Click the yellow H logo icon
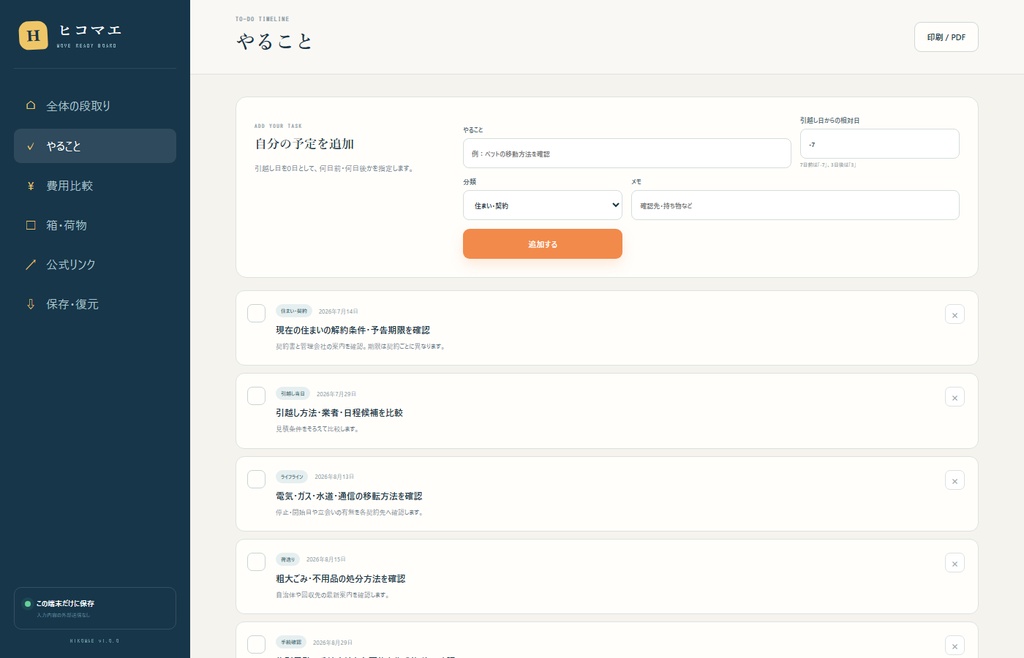Viewport: 1024px width, 658px height. (33, 35)
